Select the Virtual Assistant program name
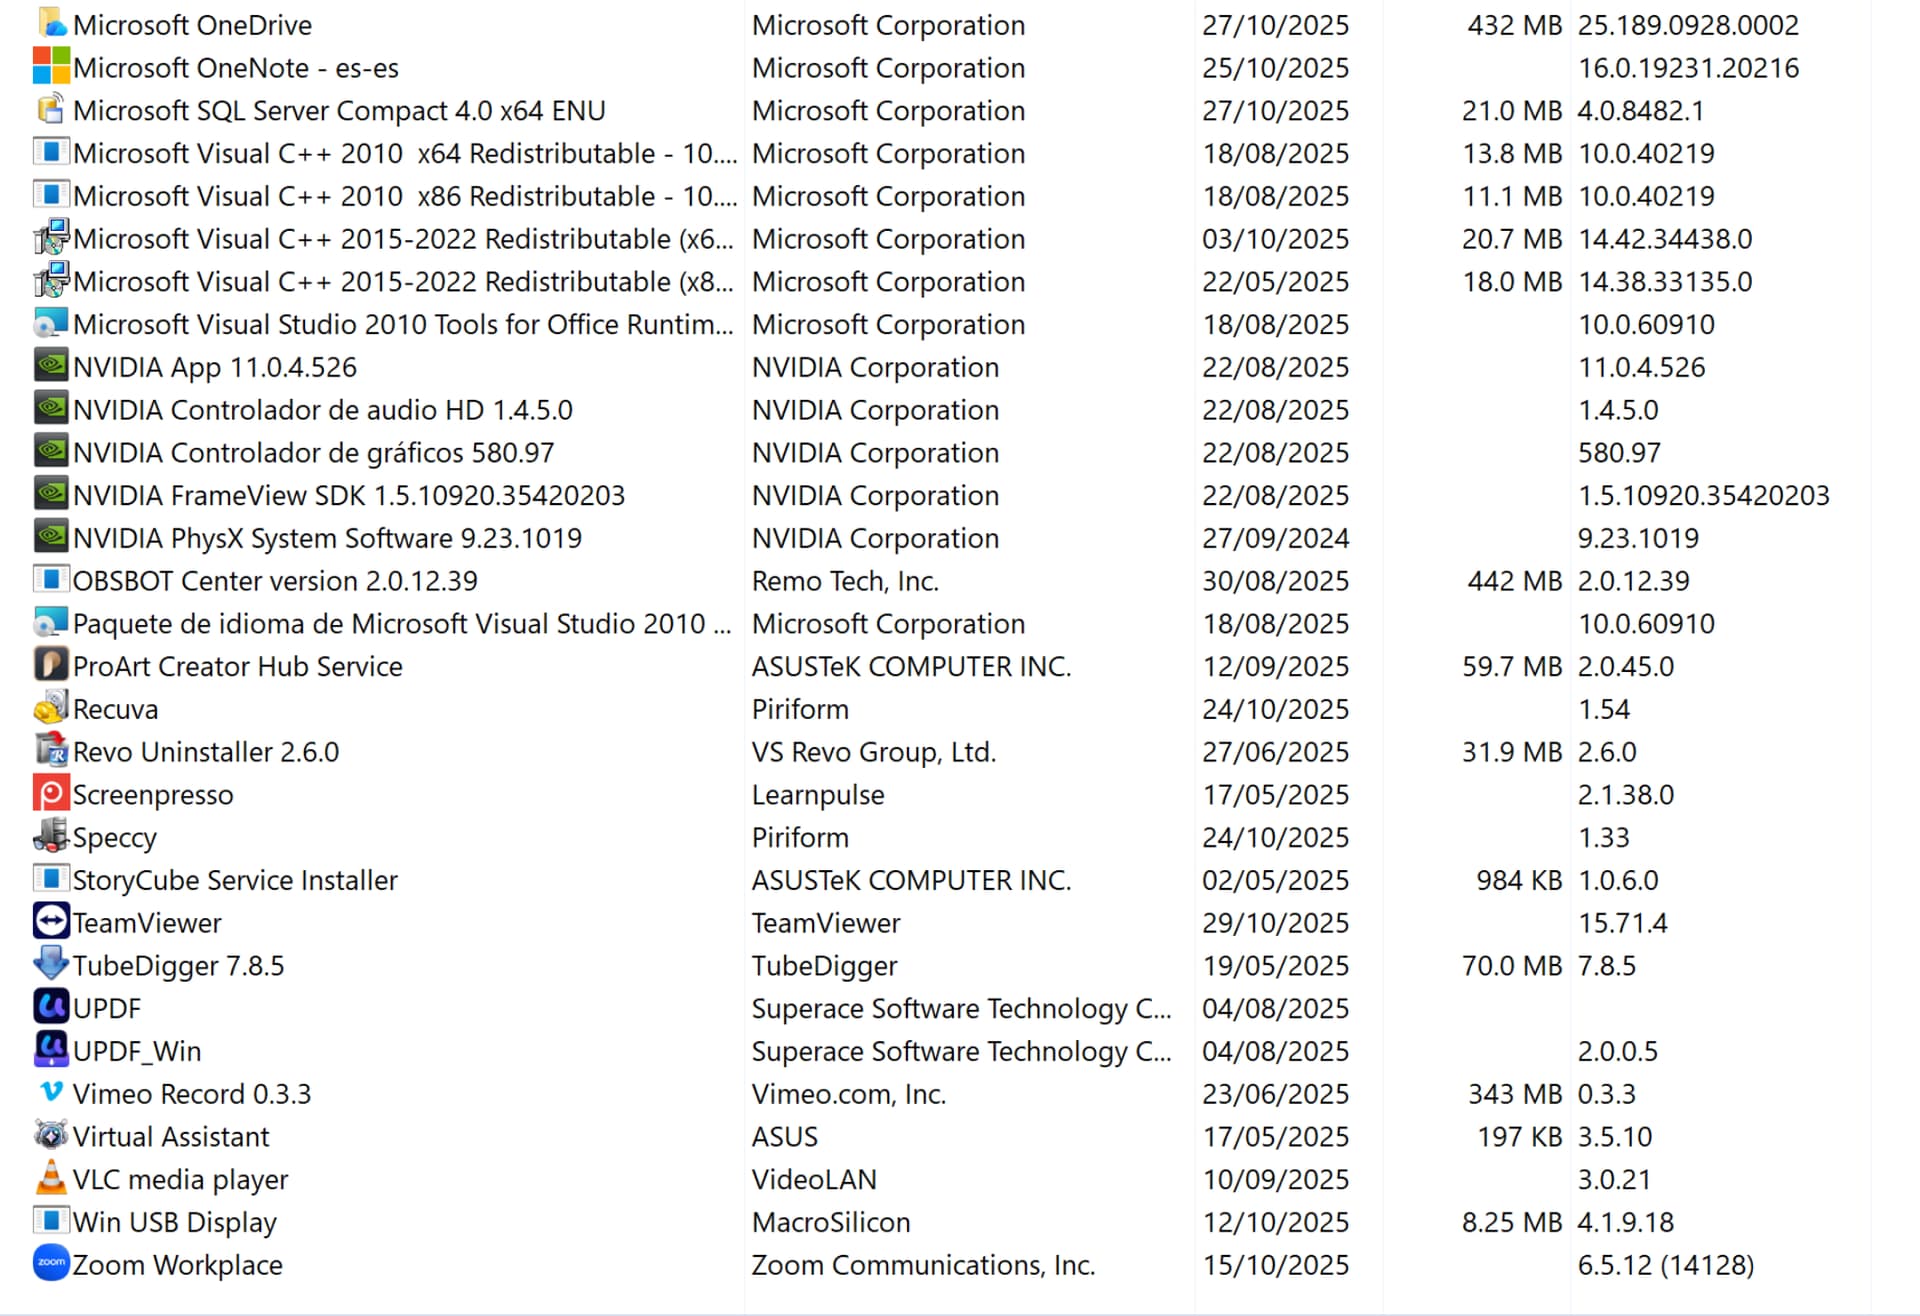The height and width of the screenshot is (1316, 1920). tap(171, 1137)
